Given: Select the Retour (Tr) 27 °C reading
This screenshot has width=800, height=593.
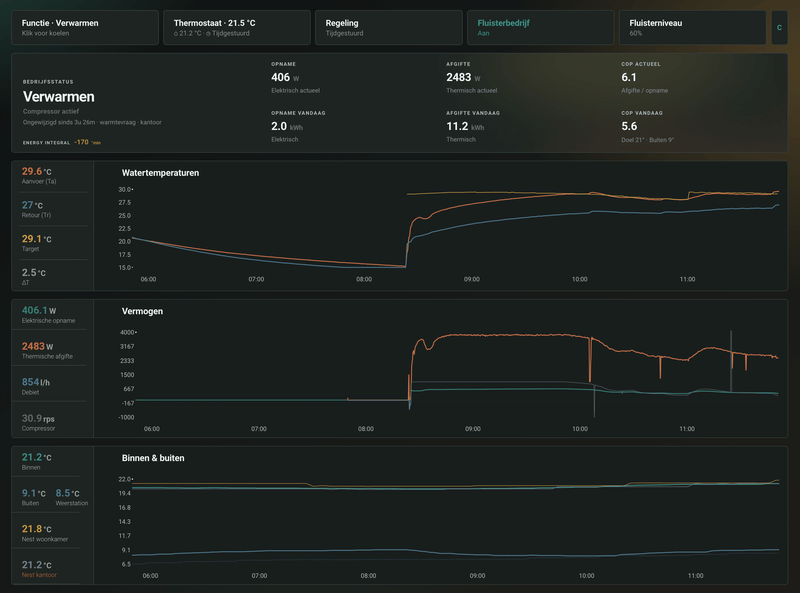Looking at the screenshot, I should pyautogui.click(x=36, y=209).
